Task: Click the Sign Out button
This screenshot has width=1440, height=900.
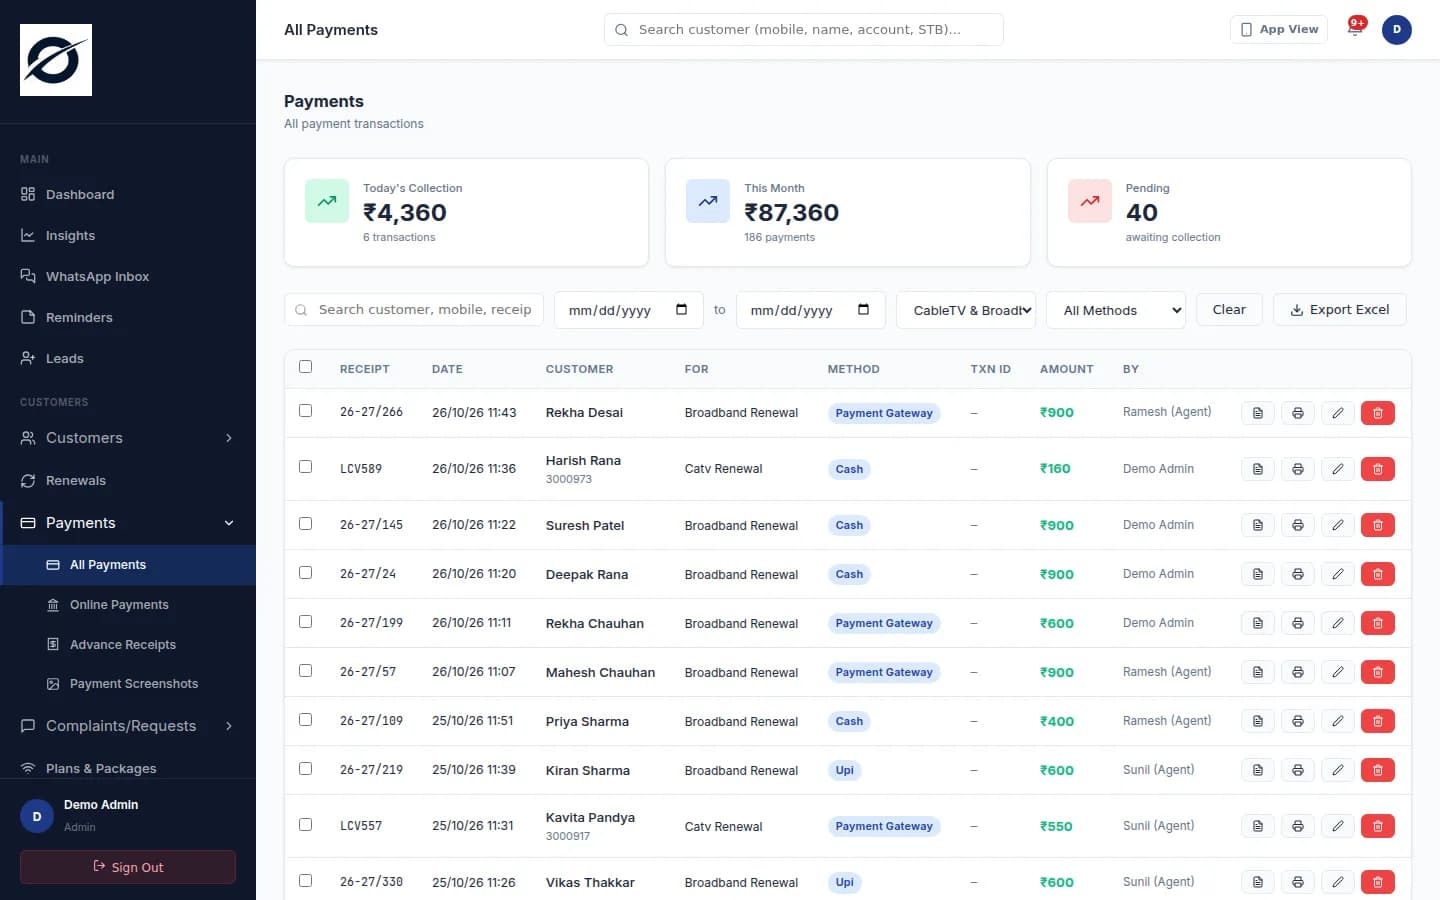Action: tap(128, 867)
